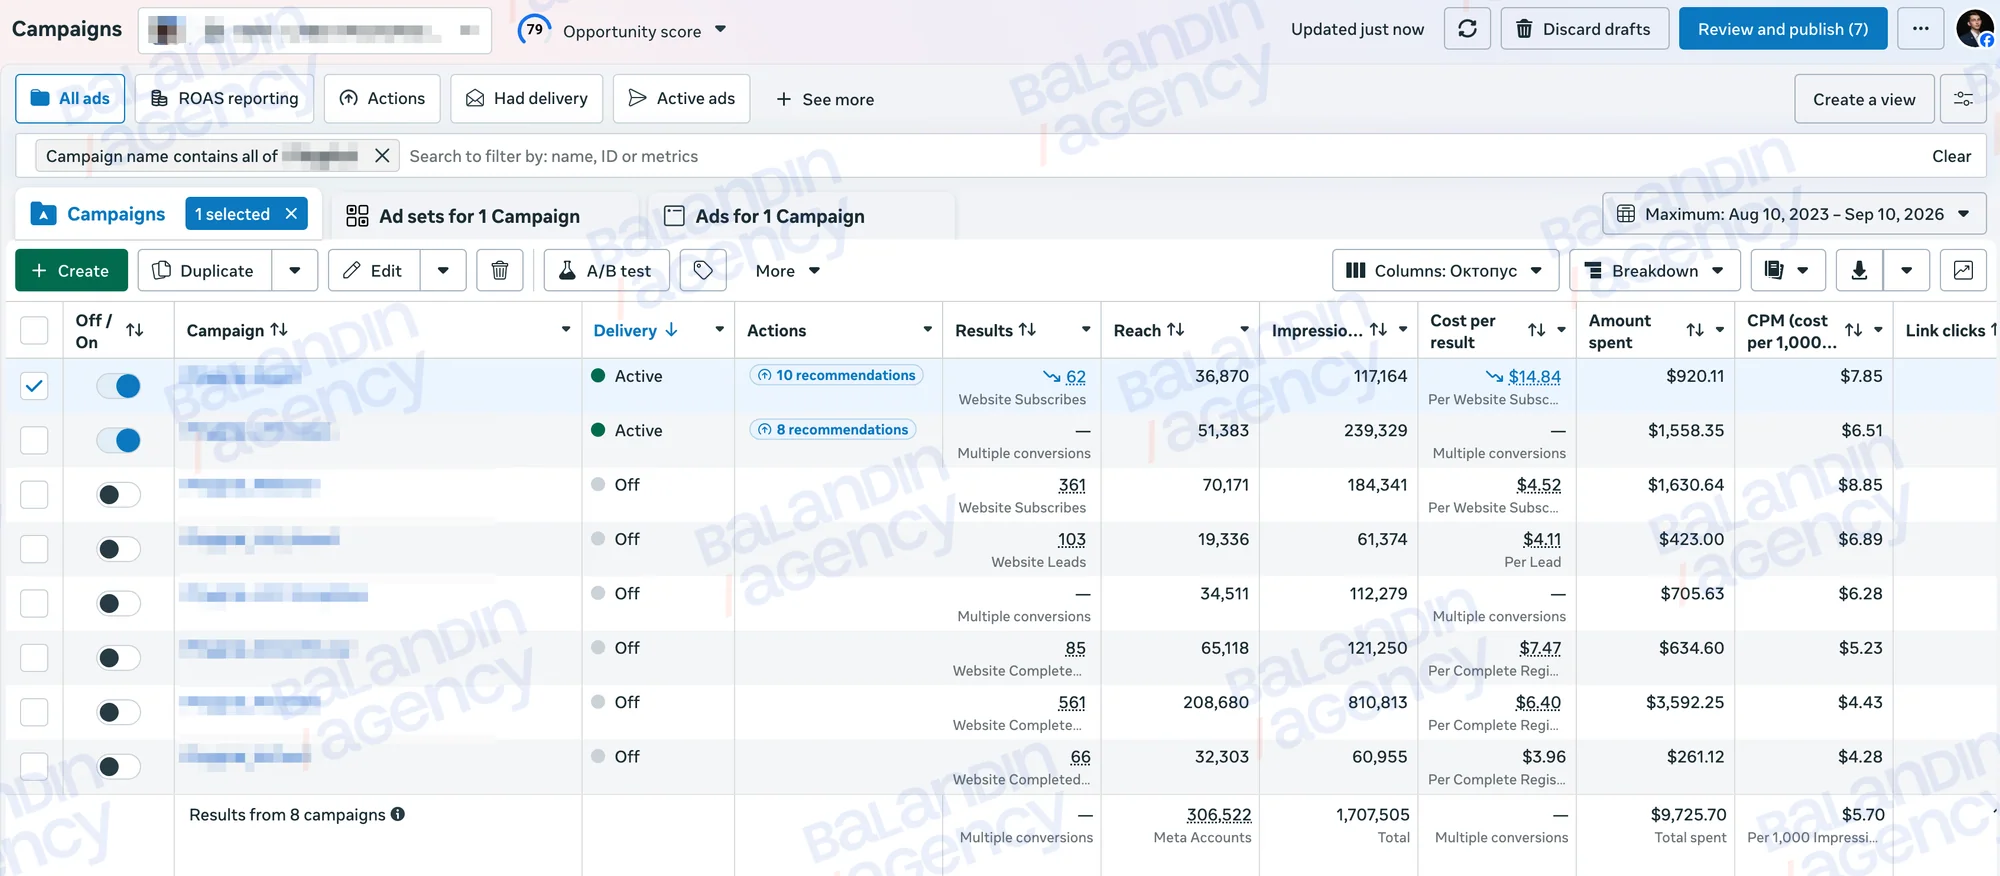Remove the campaign name filter chip
Viewport: 2000px width, 876px height.
click(382, 156)
